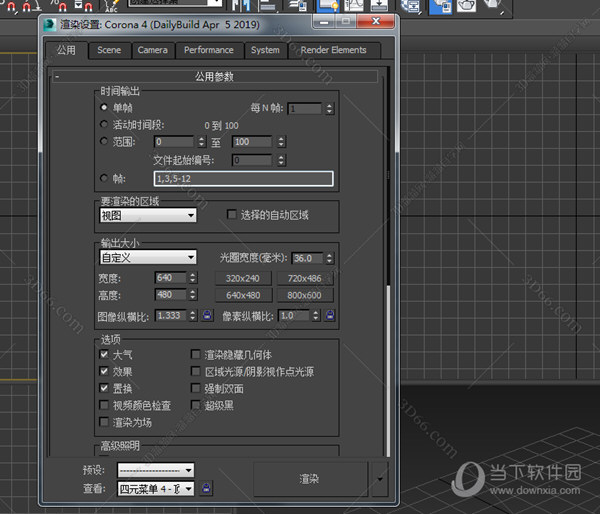600x514 pixels.
Task: Switch to the Performance tab
Action: [209, 50]
